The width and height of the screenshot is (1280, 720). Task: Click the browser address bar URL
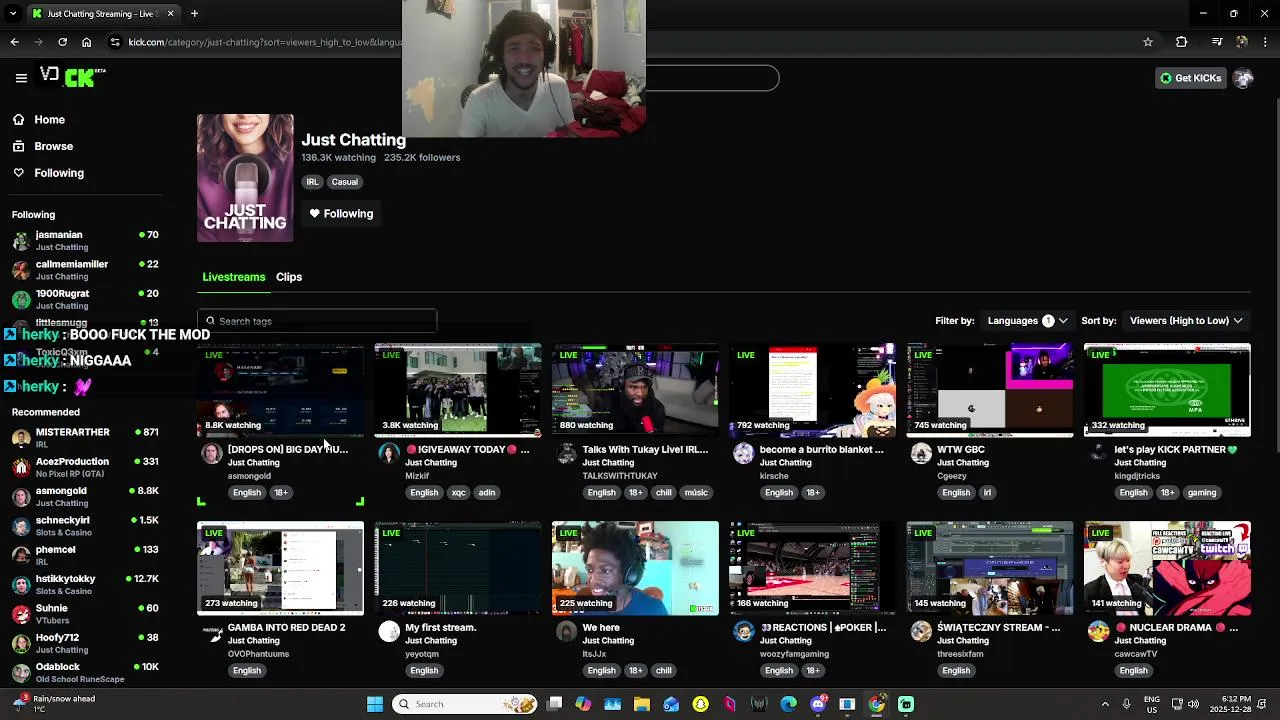pyautogui.click(x=264, y=42)
